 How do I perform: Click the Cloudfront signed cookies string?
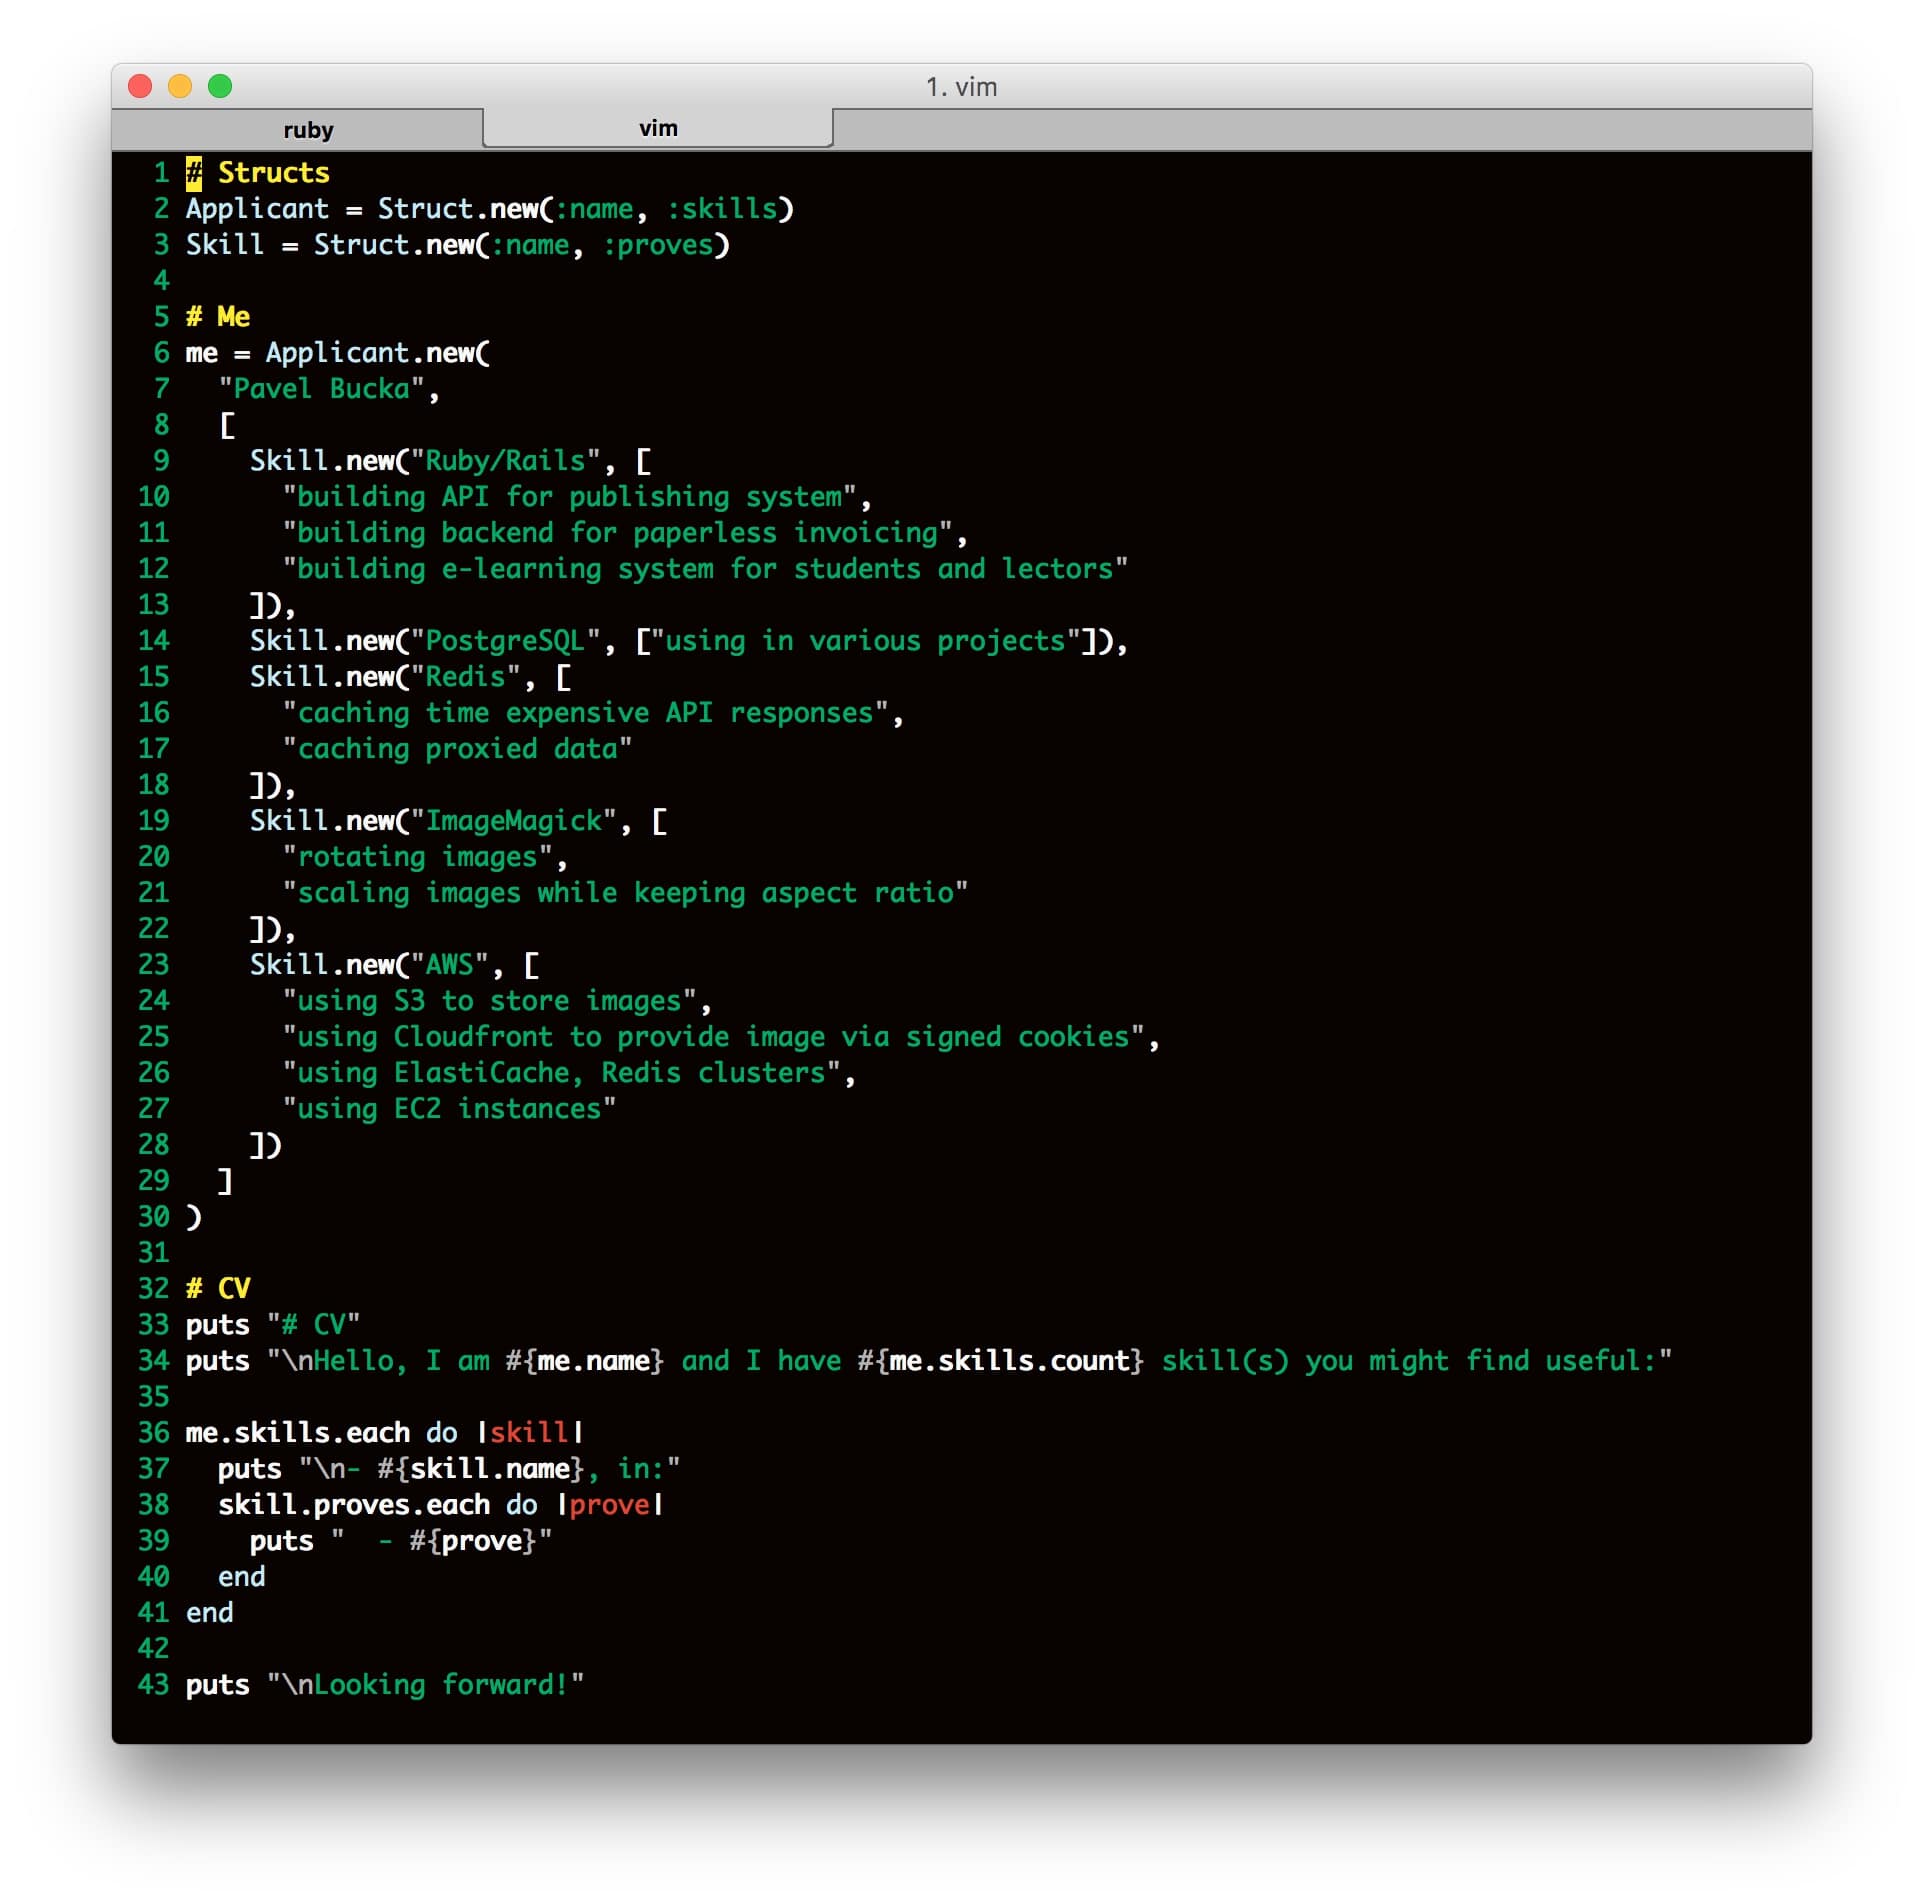point(714,1036)
